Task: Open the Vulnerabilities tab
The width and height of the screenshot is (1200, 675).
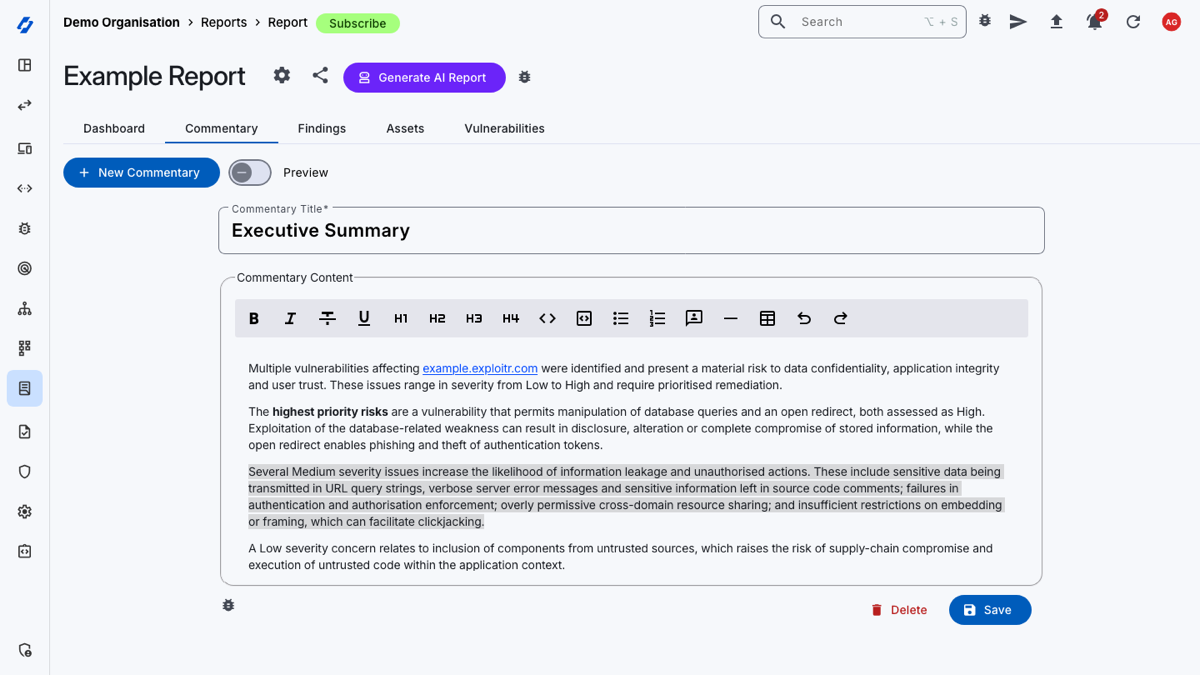Action: coord(504,128)
